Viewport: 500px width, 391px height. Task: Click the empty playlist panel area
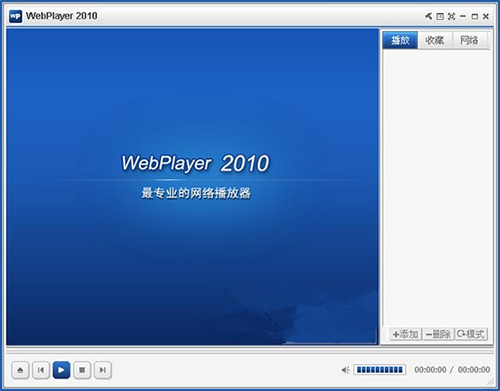click(436, 188)
